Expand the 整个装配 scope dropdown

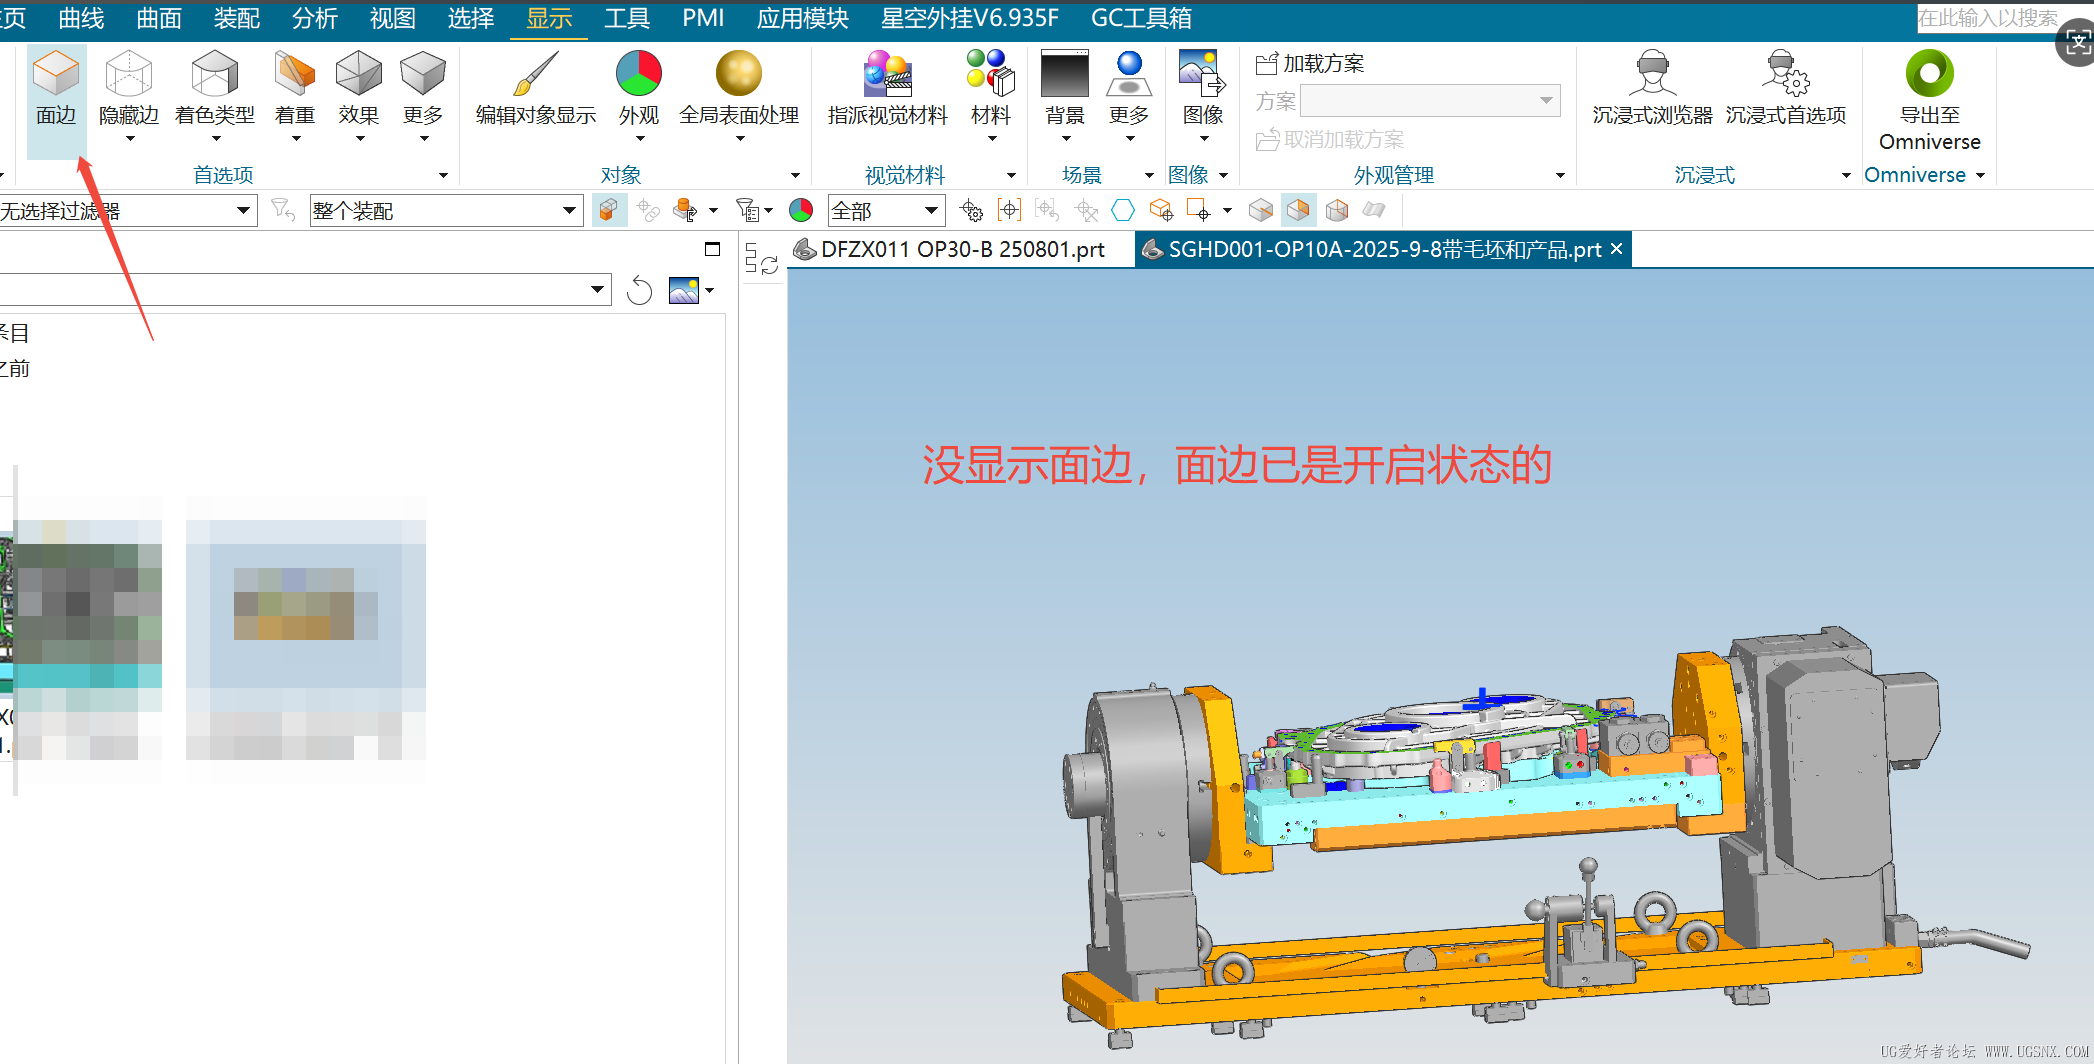click(568, 211)
